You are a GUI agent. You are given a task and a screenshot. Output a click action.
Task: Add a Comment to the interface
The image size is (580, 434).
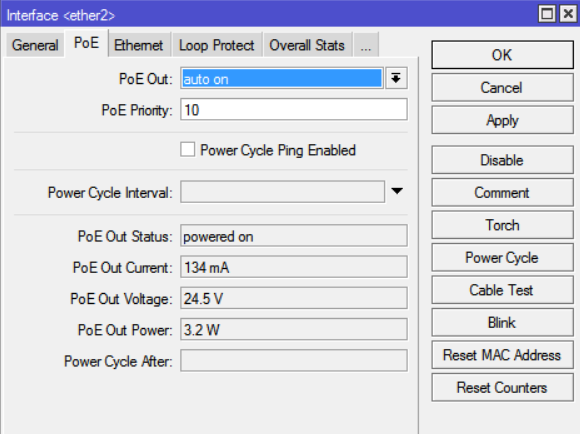click(502, 193)
